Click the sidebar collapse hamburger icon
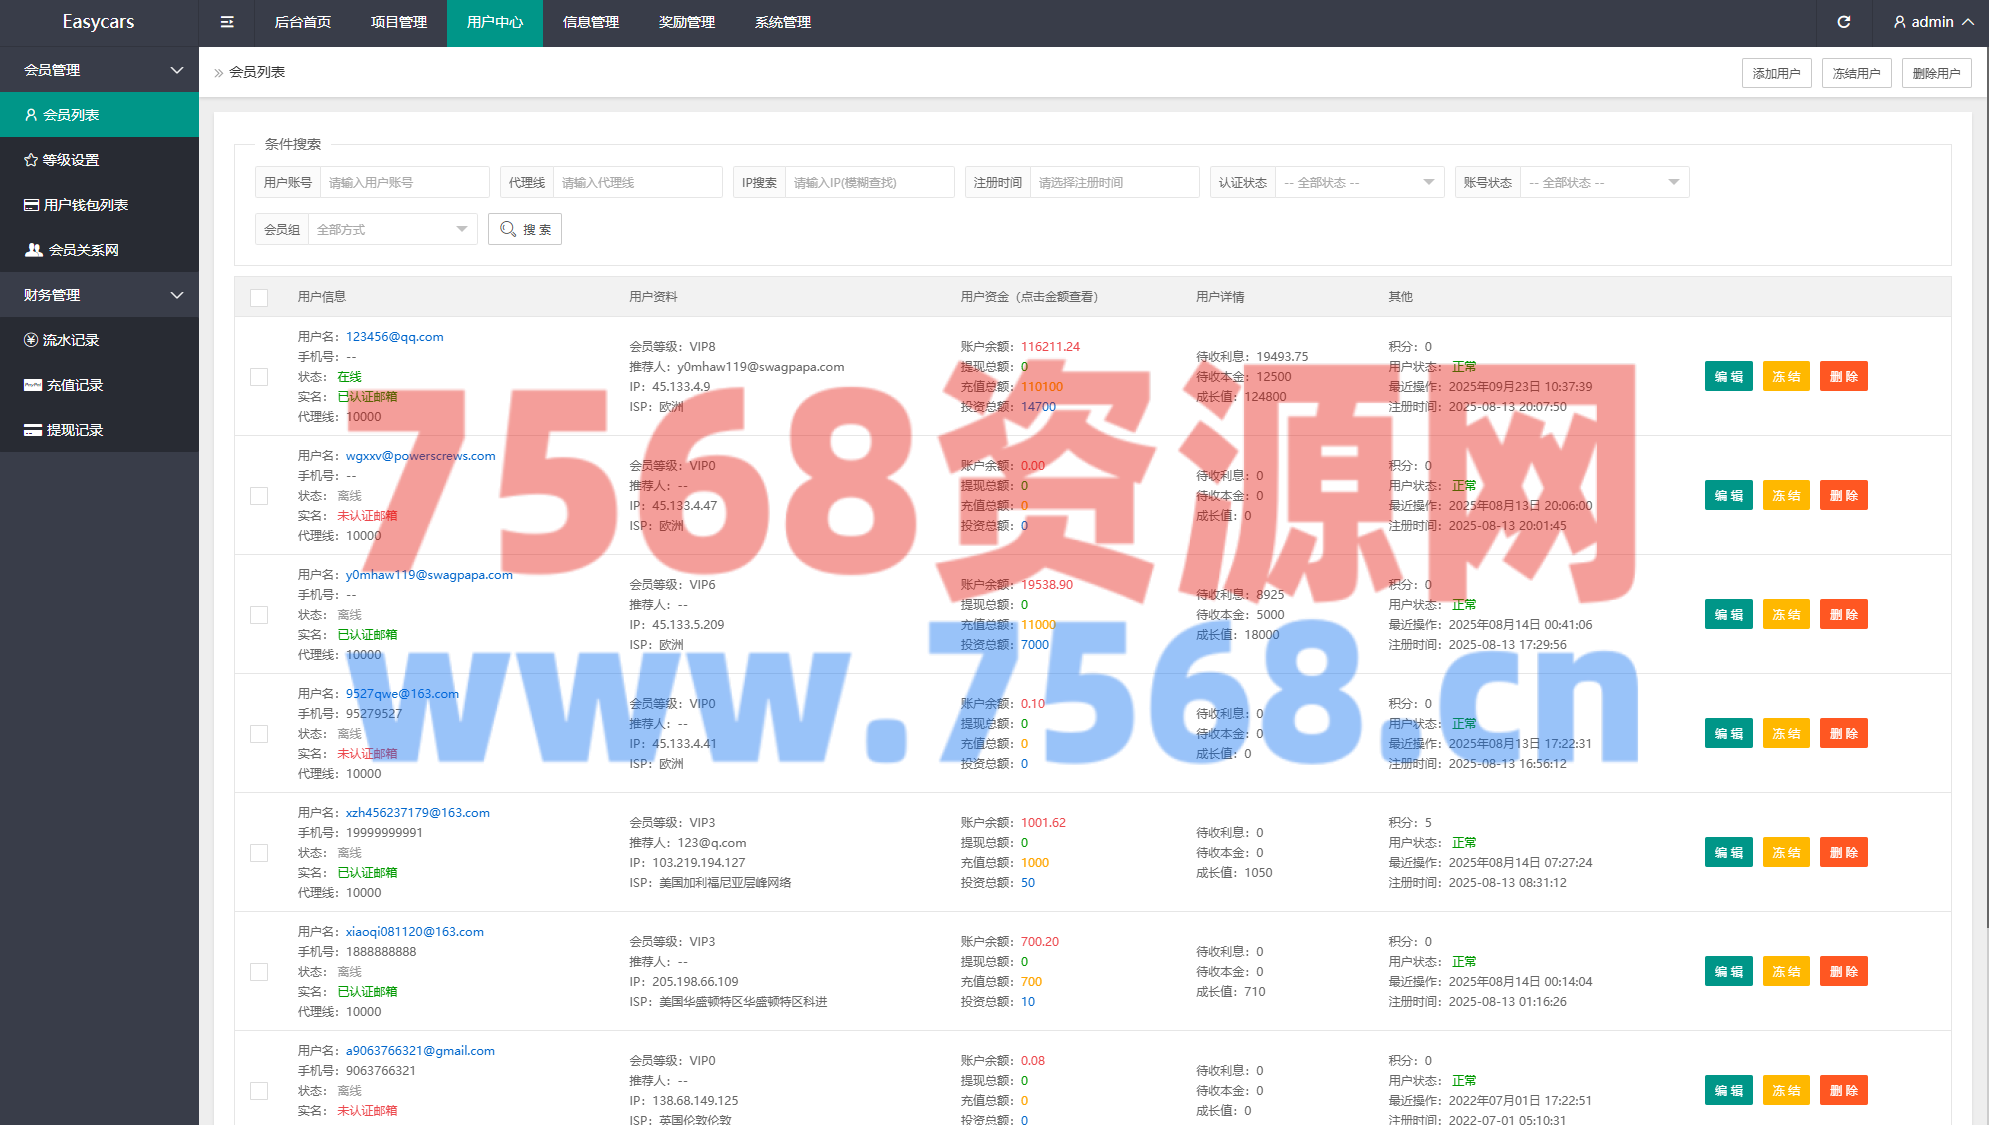 (x=227, y=22)
